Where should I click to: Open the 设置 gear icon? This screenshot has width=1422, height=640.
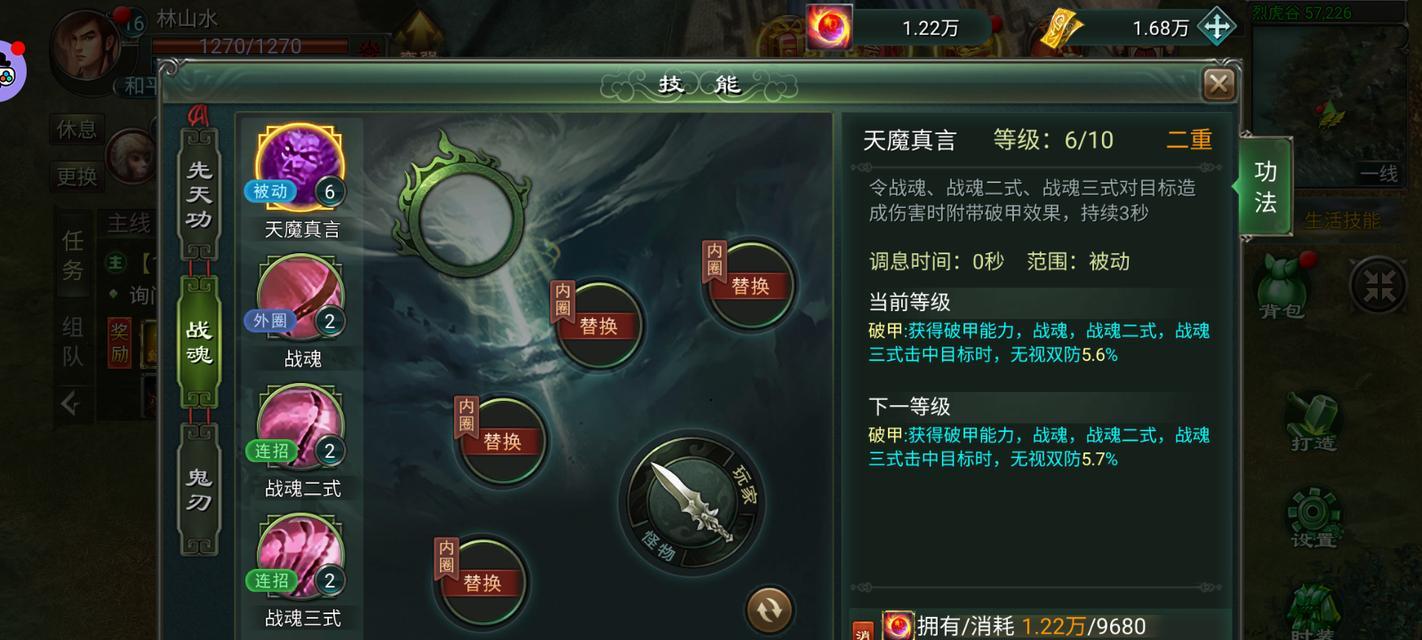pos(1314,517)
